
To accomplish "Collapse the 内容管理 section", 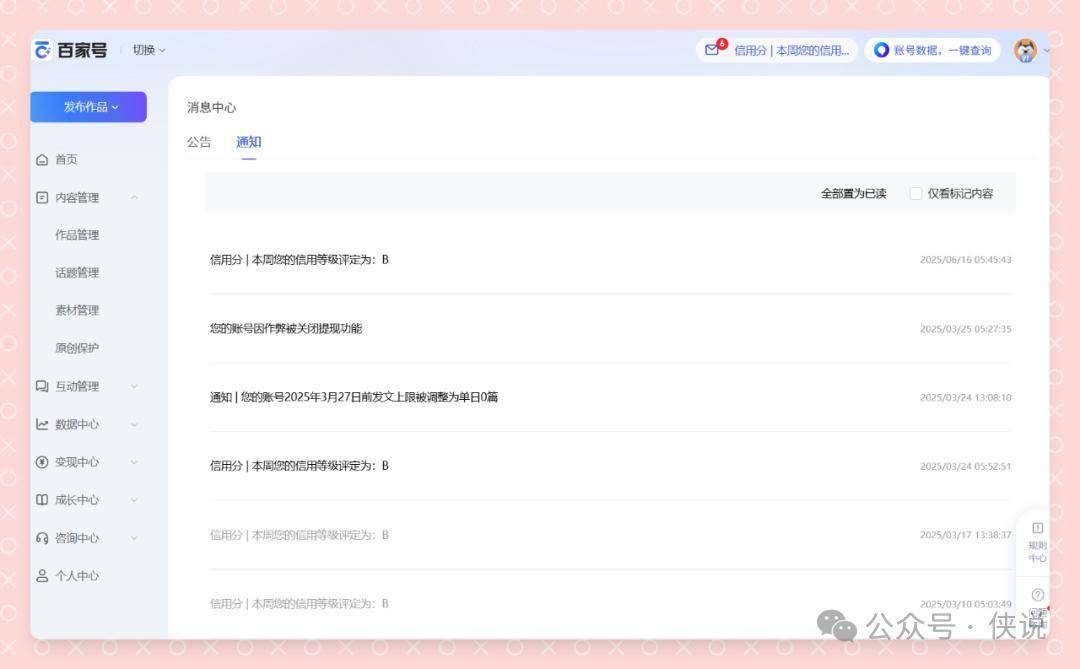I will click(134, 198).
